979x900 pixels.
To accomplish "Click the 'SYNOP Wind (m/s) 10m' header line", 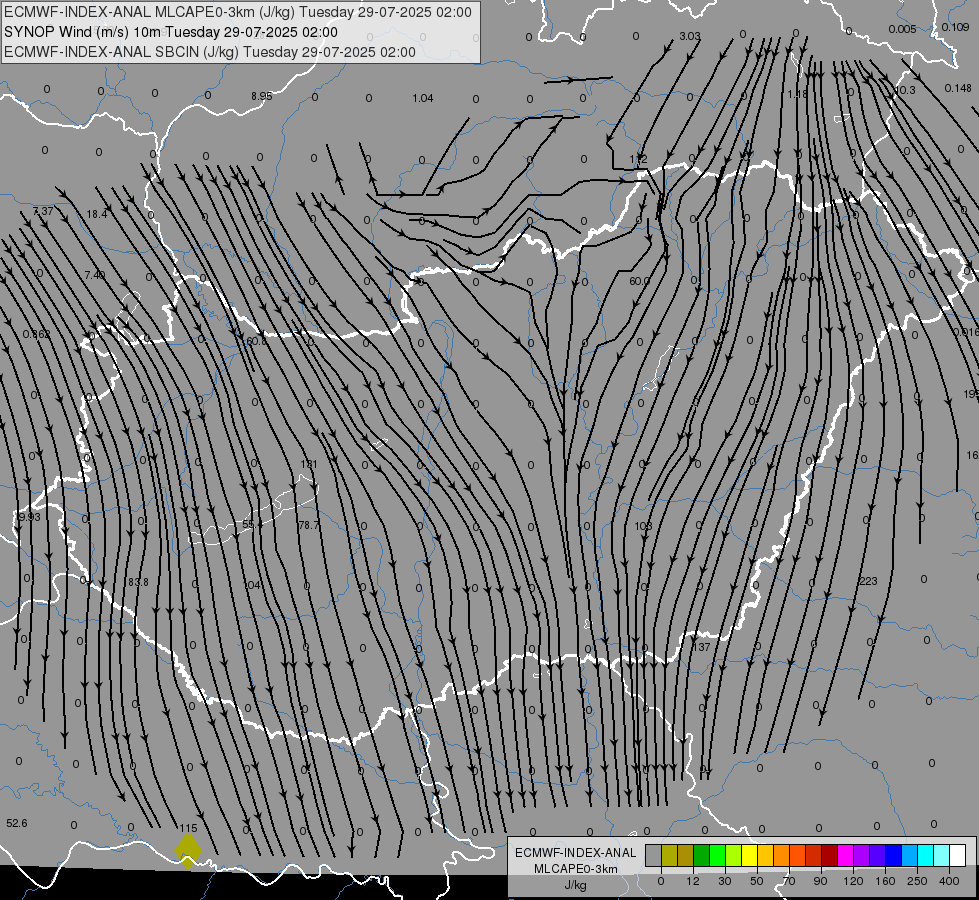I will 170,32.
